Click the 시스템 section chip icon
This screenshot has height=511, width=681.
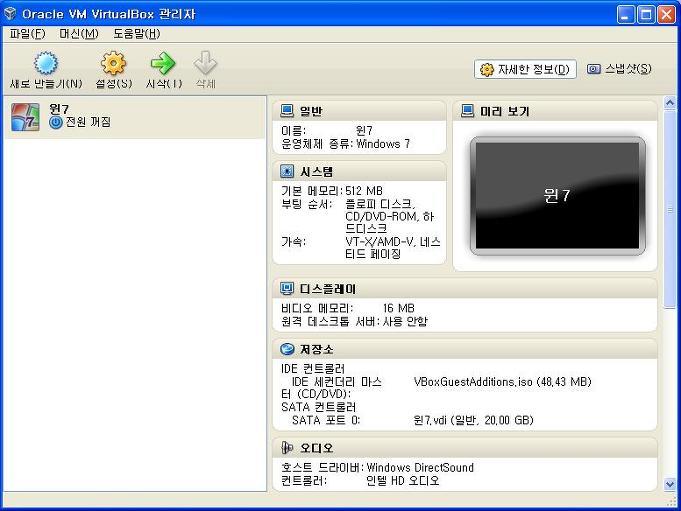point(287,171)
